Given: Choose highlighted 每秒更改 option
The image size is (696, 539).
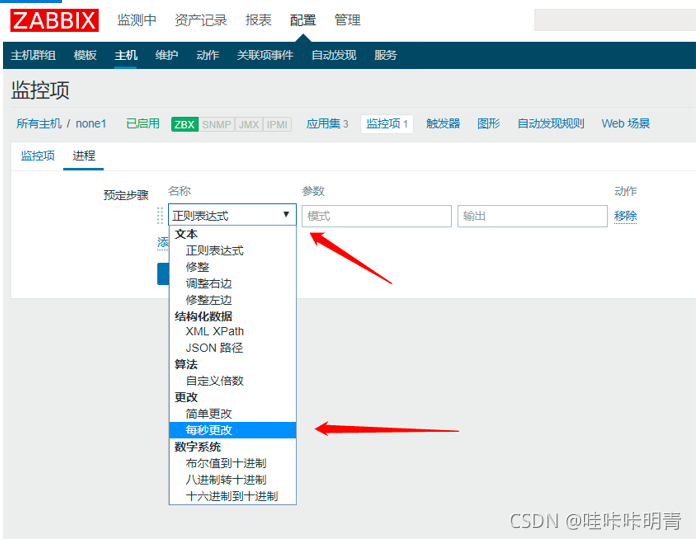Looking at the screenshot, I should pos(233,430).
